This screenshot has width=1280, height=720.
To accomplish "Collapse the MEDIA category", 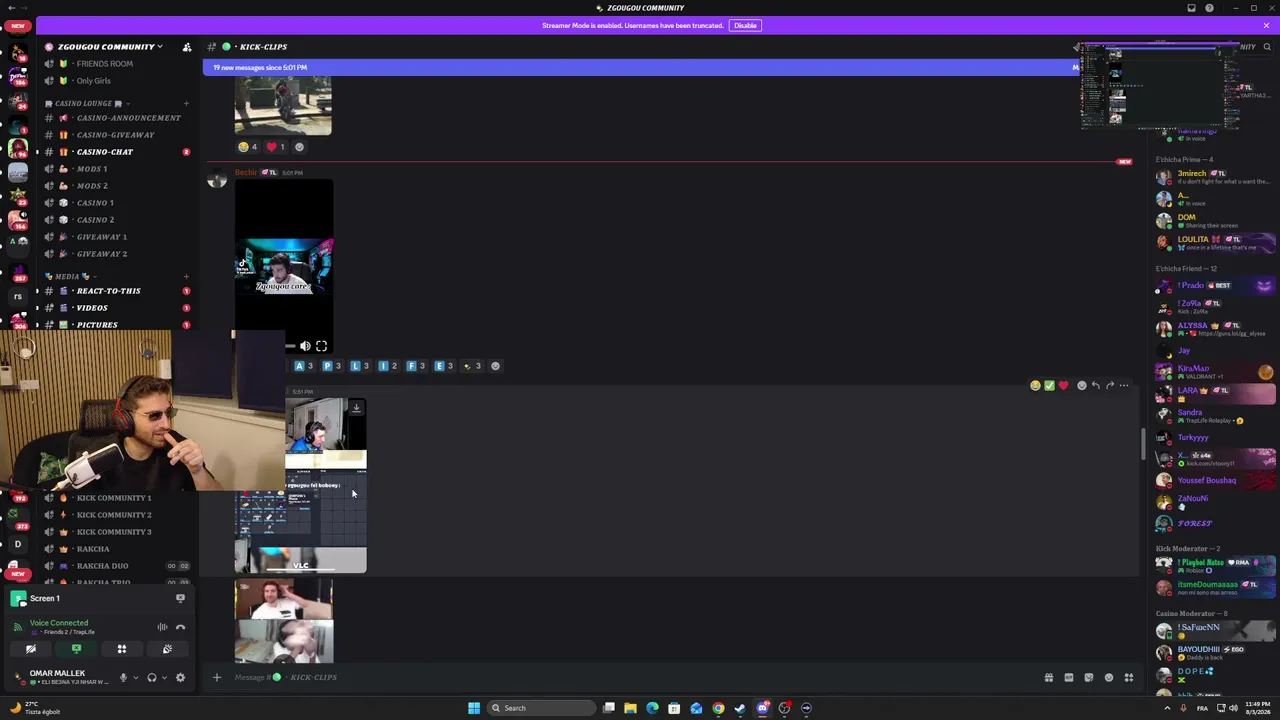I will 72,276.
